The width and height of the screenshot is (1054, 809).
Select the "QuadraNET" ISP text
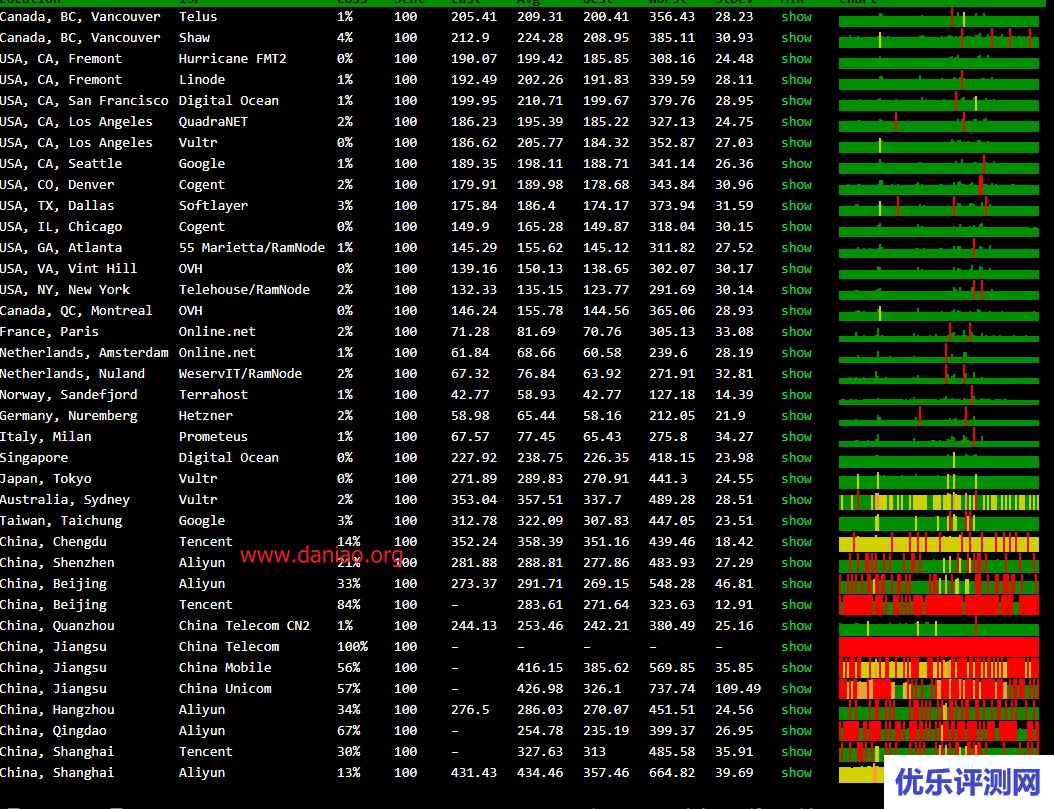tap(213, 122)
